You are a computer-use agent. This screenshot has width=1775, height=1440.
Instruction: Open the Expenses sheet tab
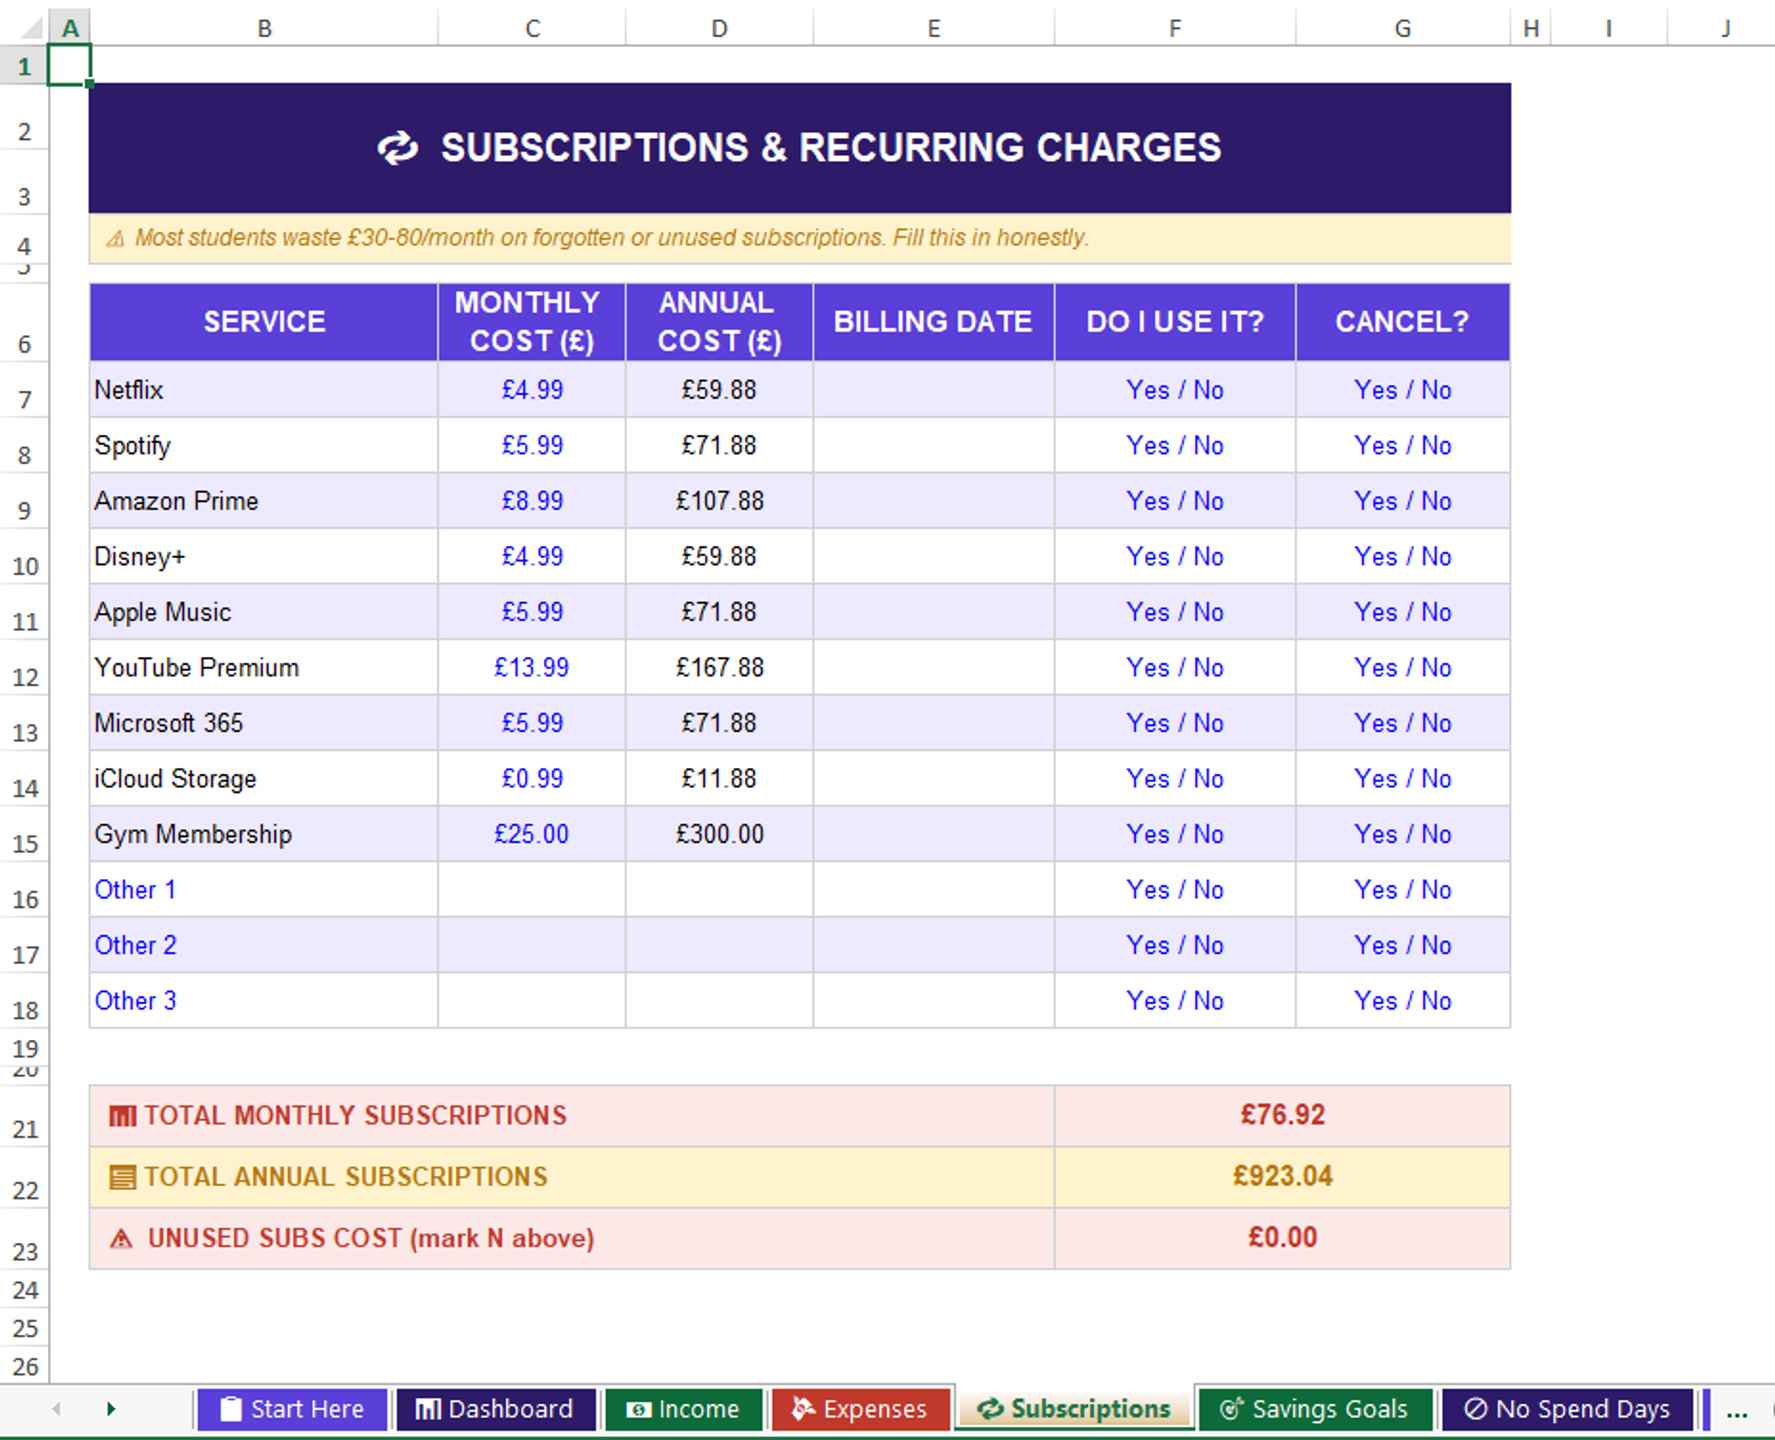(860, 1409)
